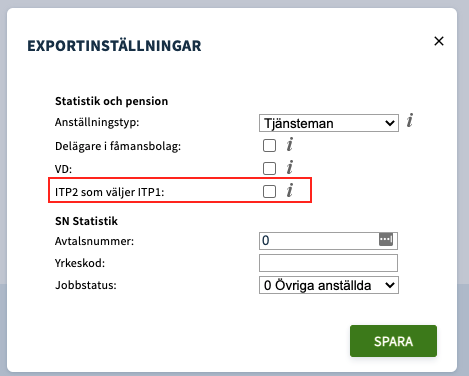Open the lookup icon in Avtalsnummer field
This screenshot has height=376, width=469.
[386, 239]
